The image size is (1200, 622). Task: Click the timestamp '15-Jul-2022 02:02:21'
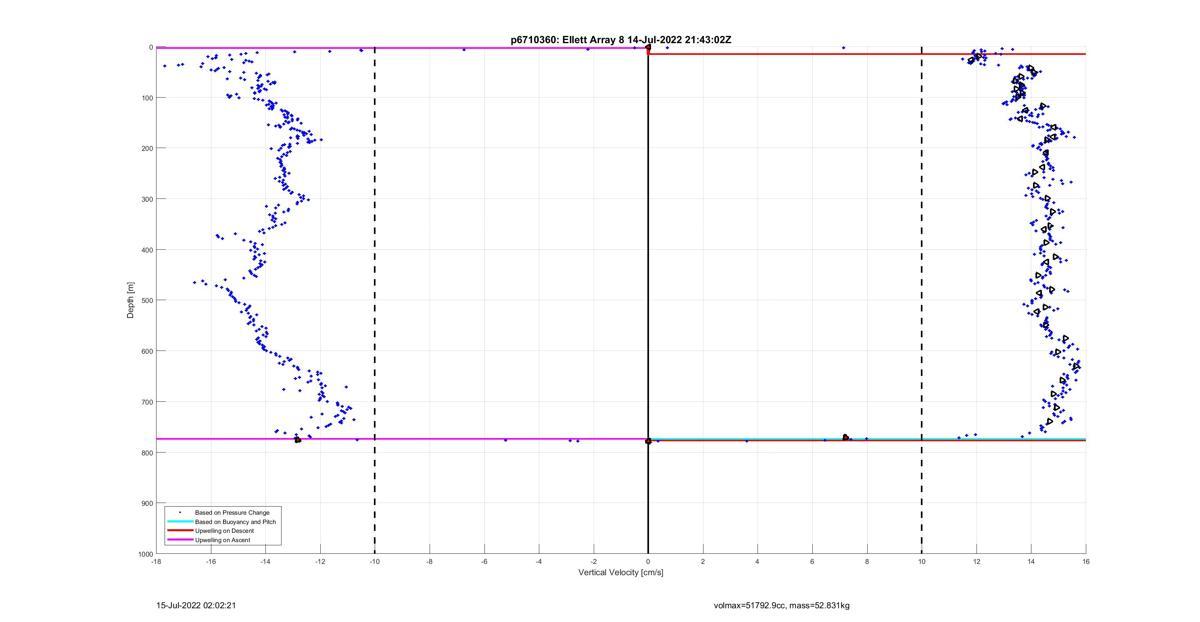(196, 605)
